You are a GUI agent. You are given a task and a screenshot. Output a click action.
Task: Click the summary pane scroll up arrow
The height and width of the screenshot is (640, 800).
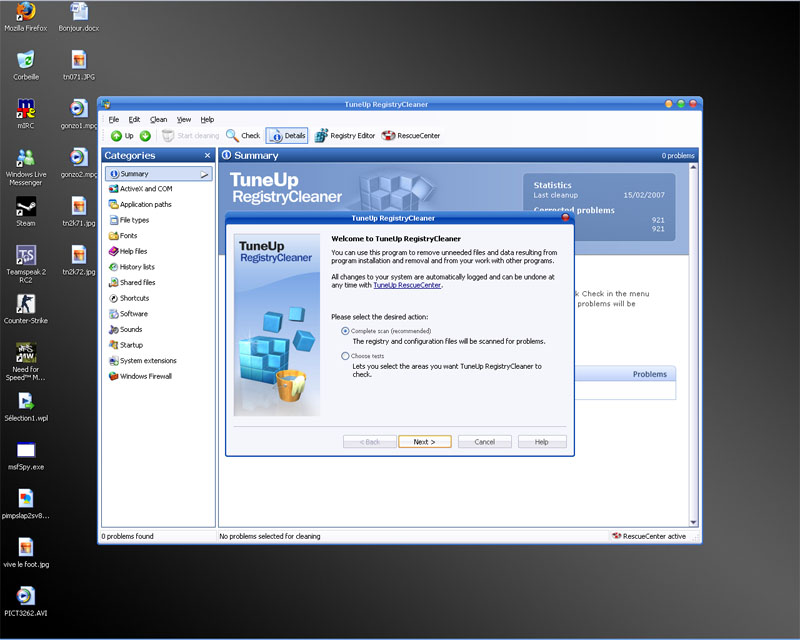coord(693,167)
